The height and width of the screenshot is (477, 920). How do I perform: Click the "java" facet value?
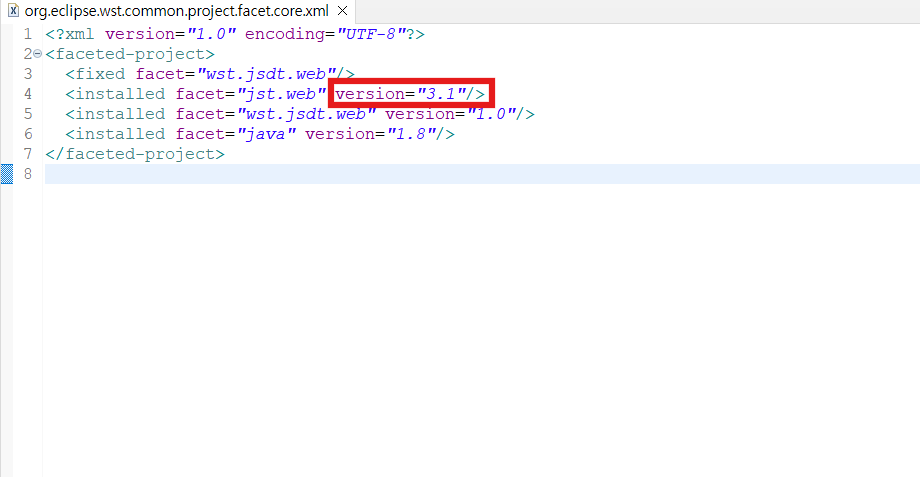point(266,134)
